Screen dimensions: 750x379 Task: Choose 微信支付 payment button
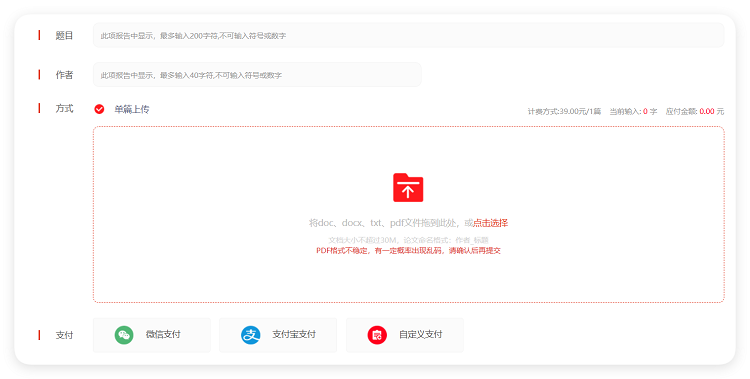pyautogui.click(x=152, y=335)
